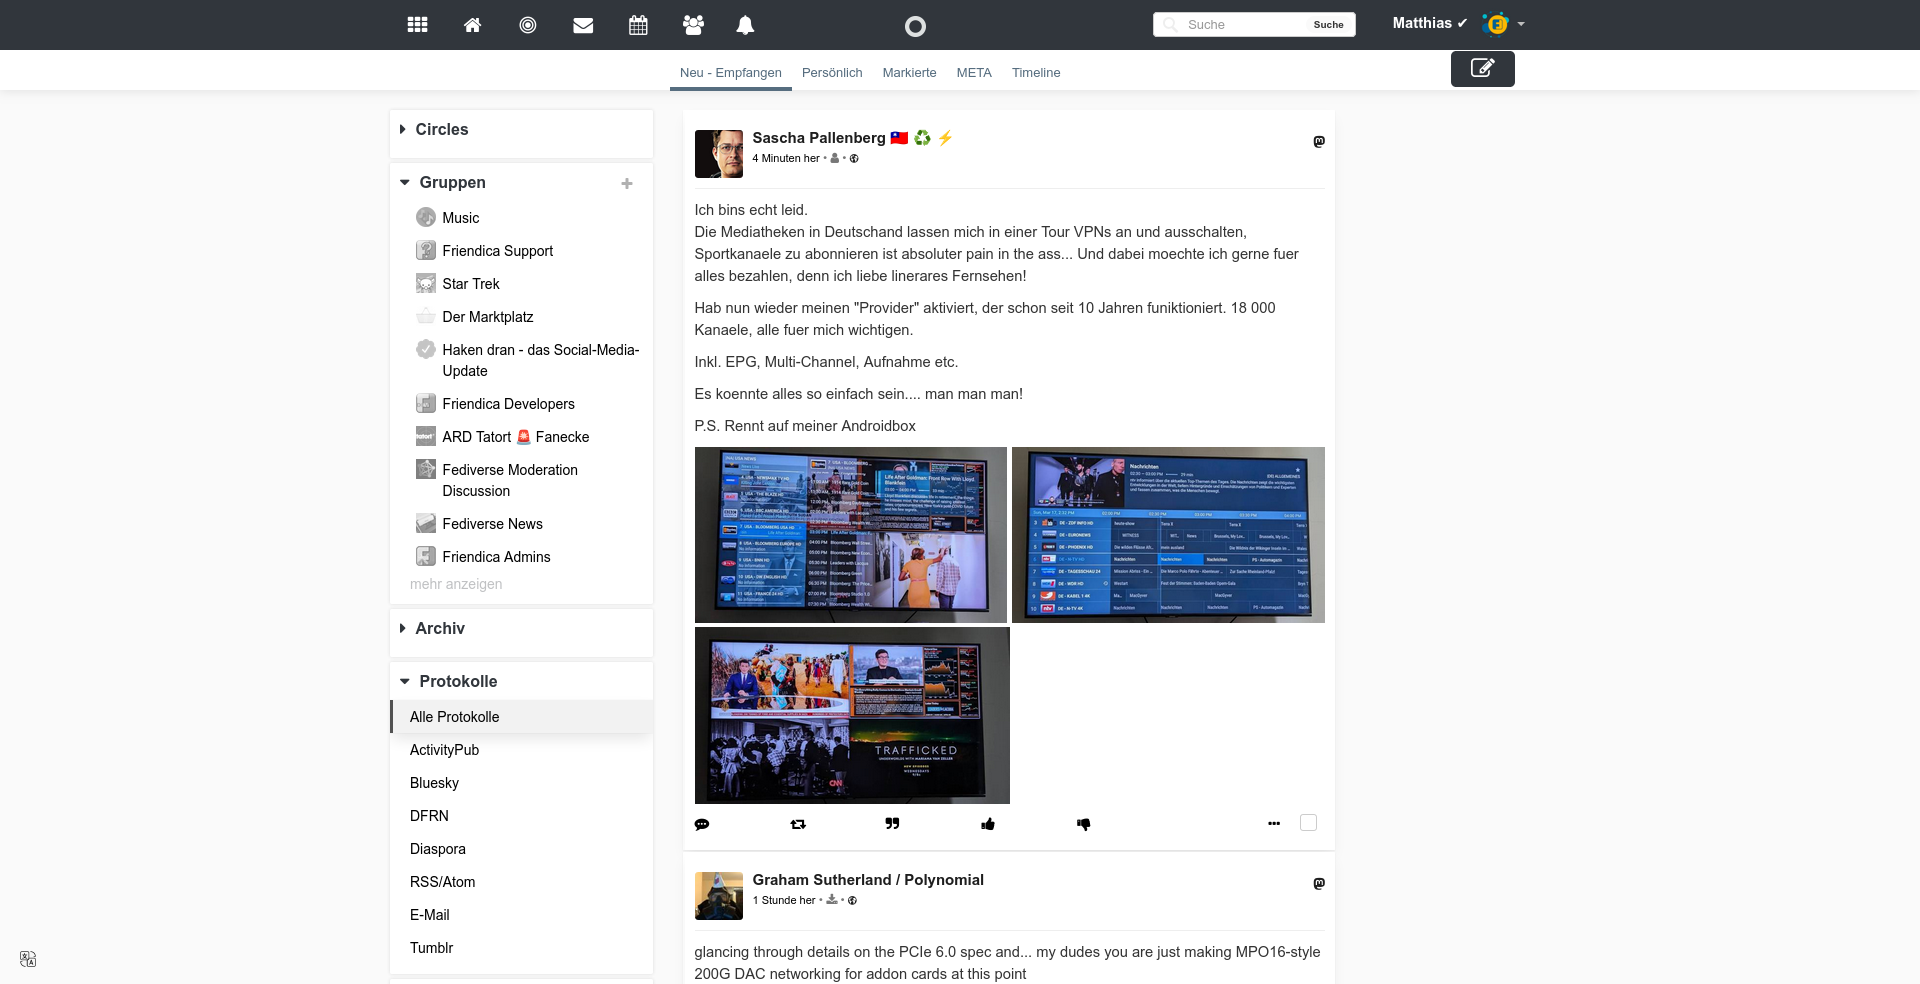Open messages envelope icon
This screenshot has height=984, width=1920.
pyautogui.click(x=583, y=25)
